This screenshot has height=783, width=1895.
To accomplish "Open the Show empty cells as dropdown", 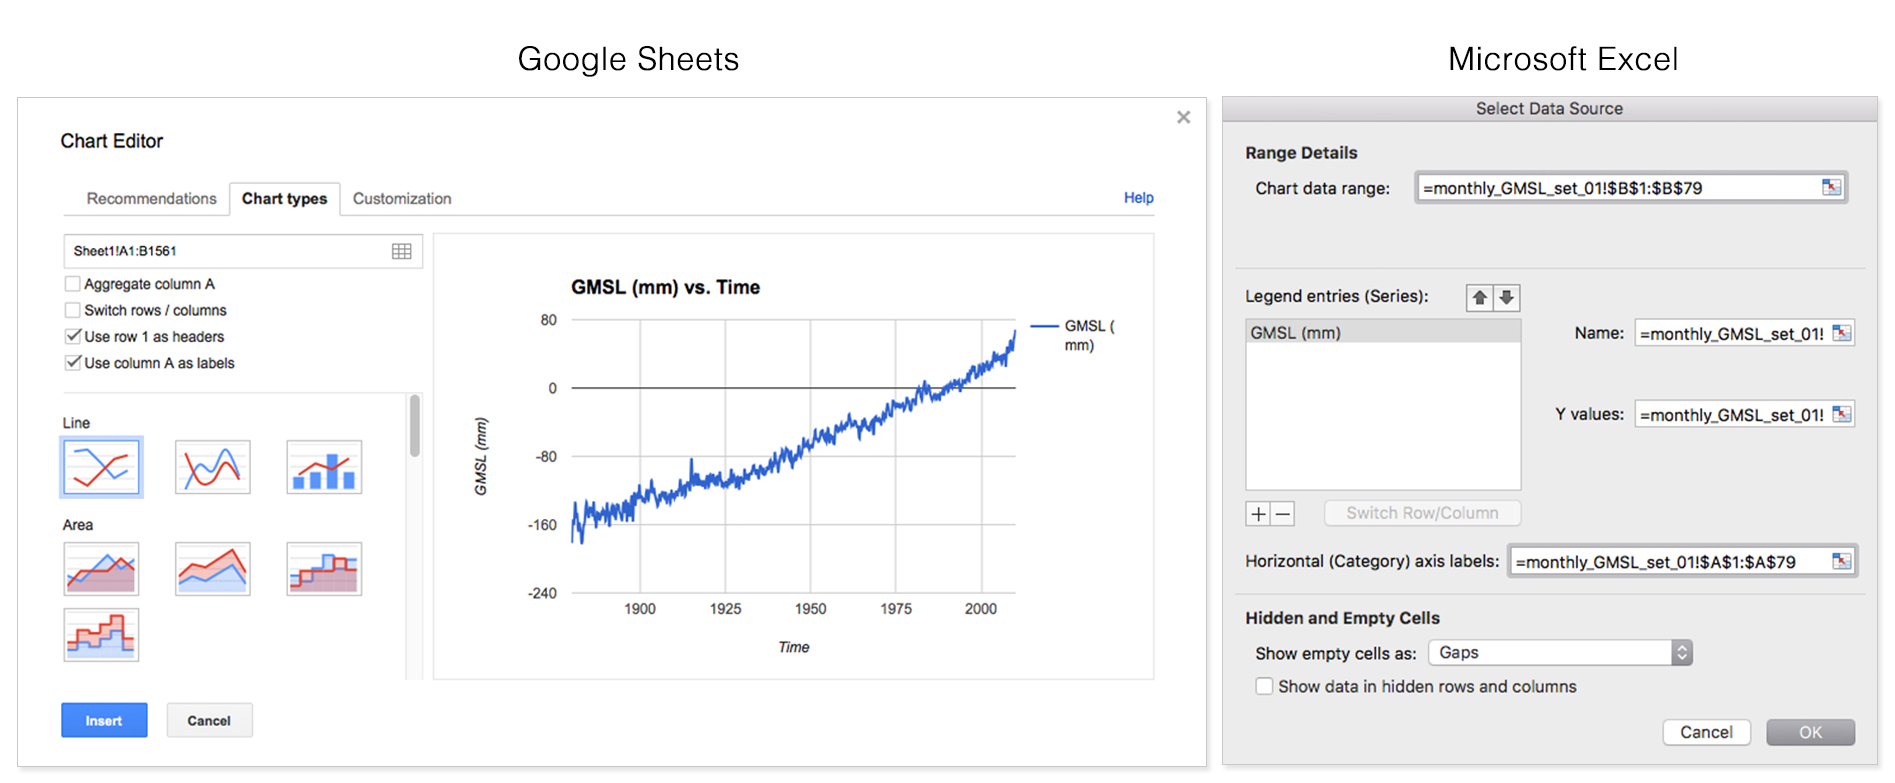I will tap(1560, 653).
